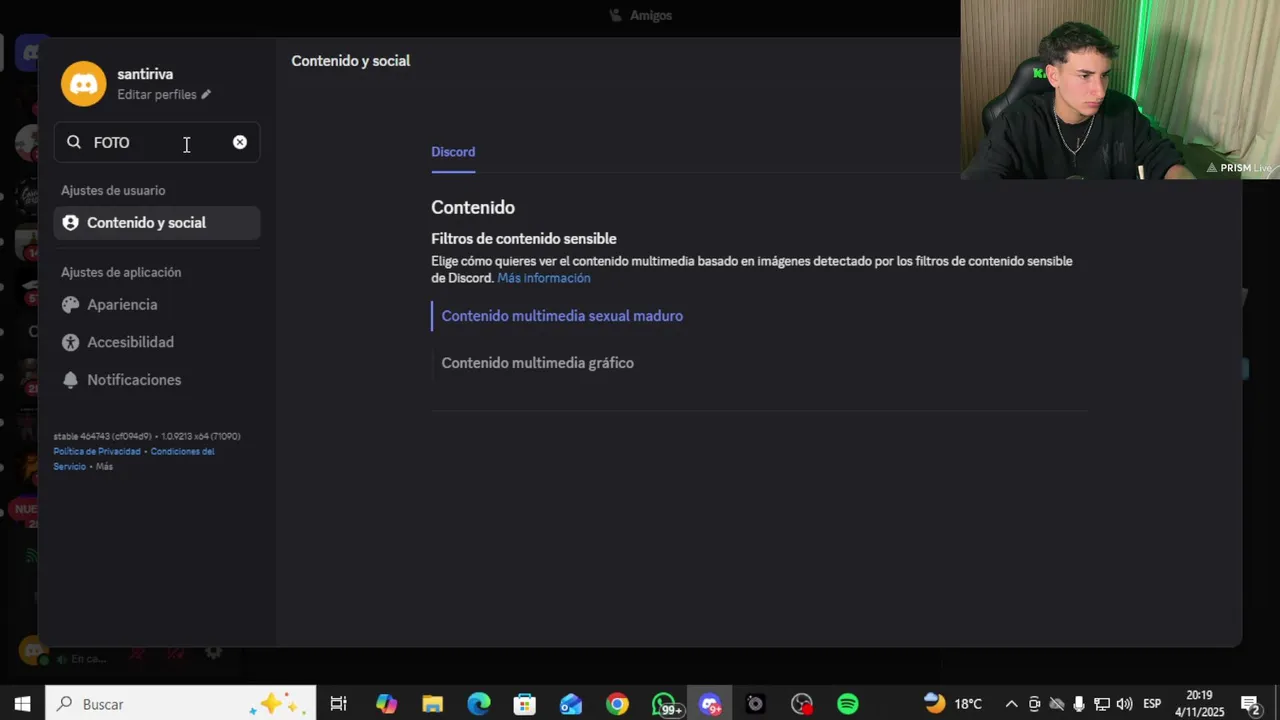Open Microsoft Store from the taskbar
The height and width of the screenshot is (720, 1280).
click(525, 704)
